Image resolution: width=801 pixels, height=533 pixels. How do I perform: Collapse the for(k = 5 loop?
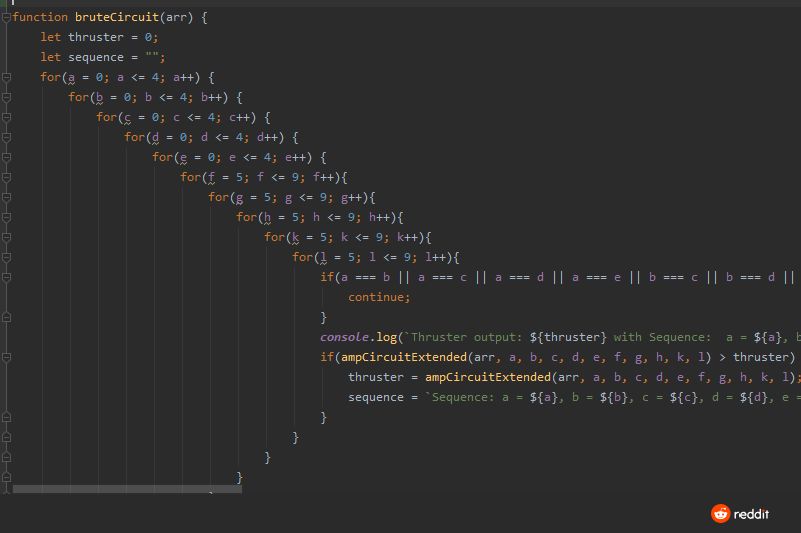[6, 238]
